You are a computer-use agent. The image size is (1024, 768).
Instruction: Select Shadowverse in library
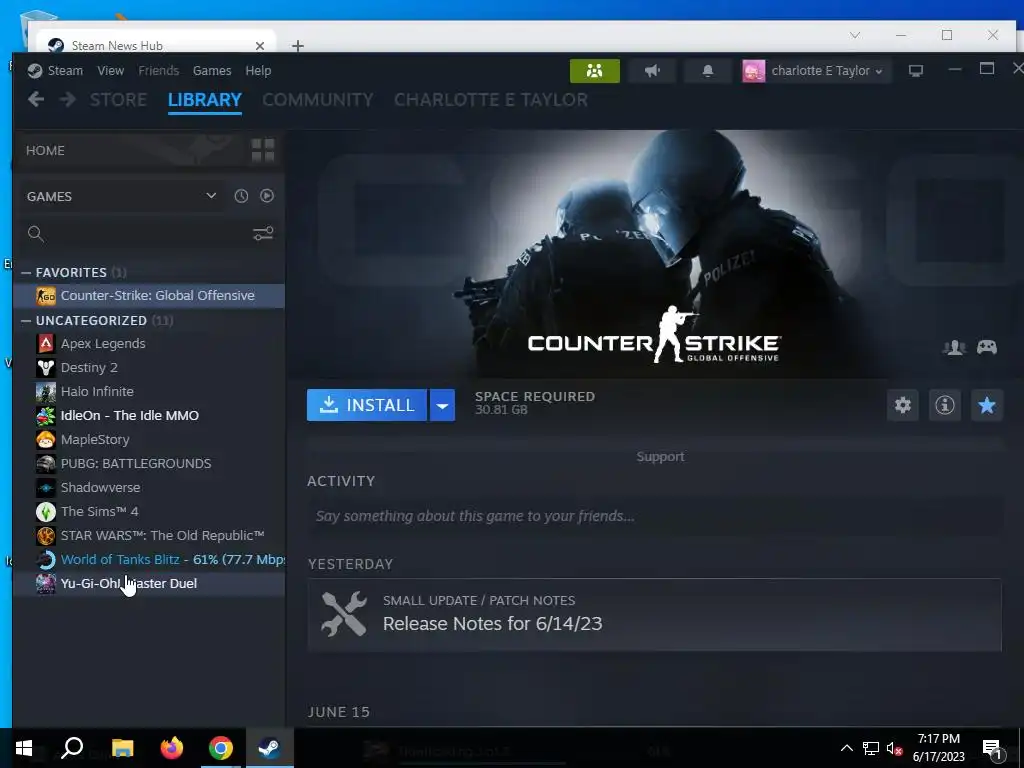(x=149, y=487)
